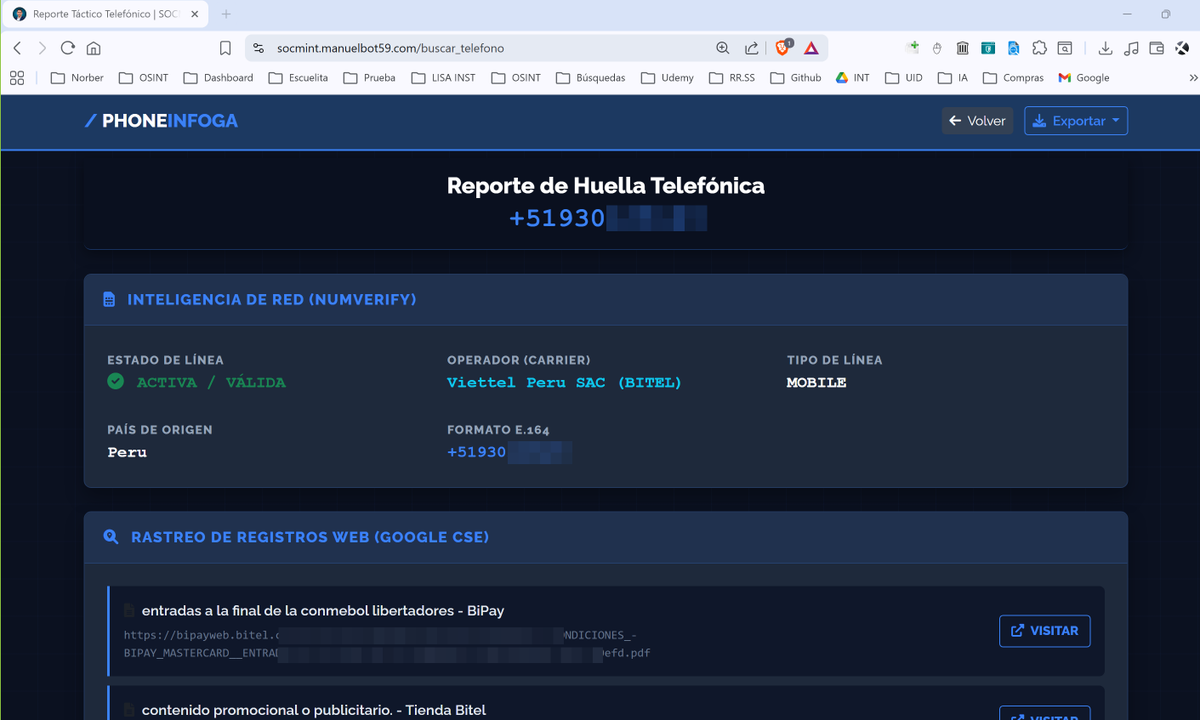1200x720 pixels.
Task: Click the zoom magnifier icon in address bar
Action: [723, 48]
